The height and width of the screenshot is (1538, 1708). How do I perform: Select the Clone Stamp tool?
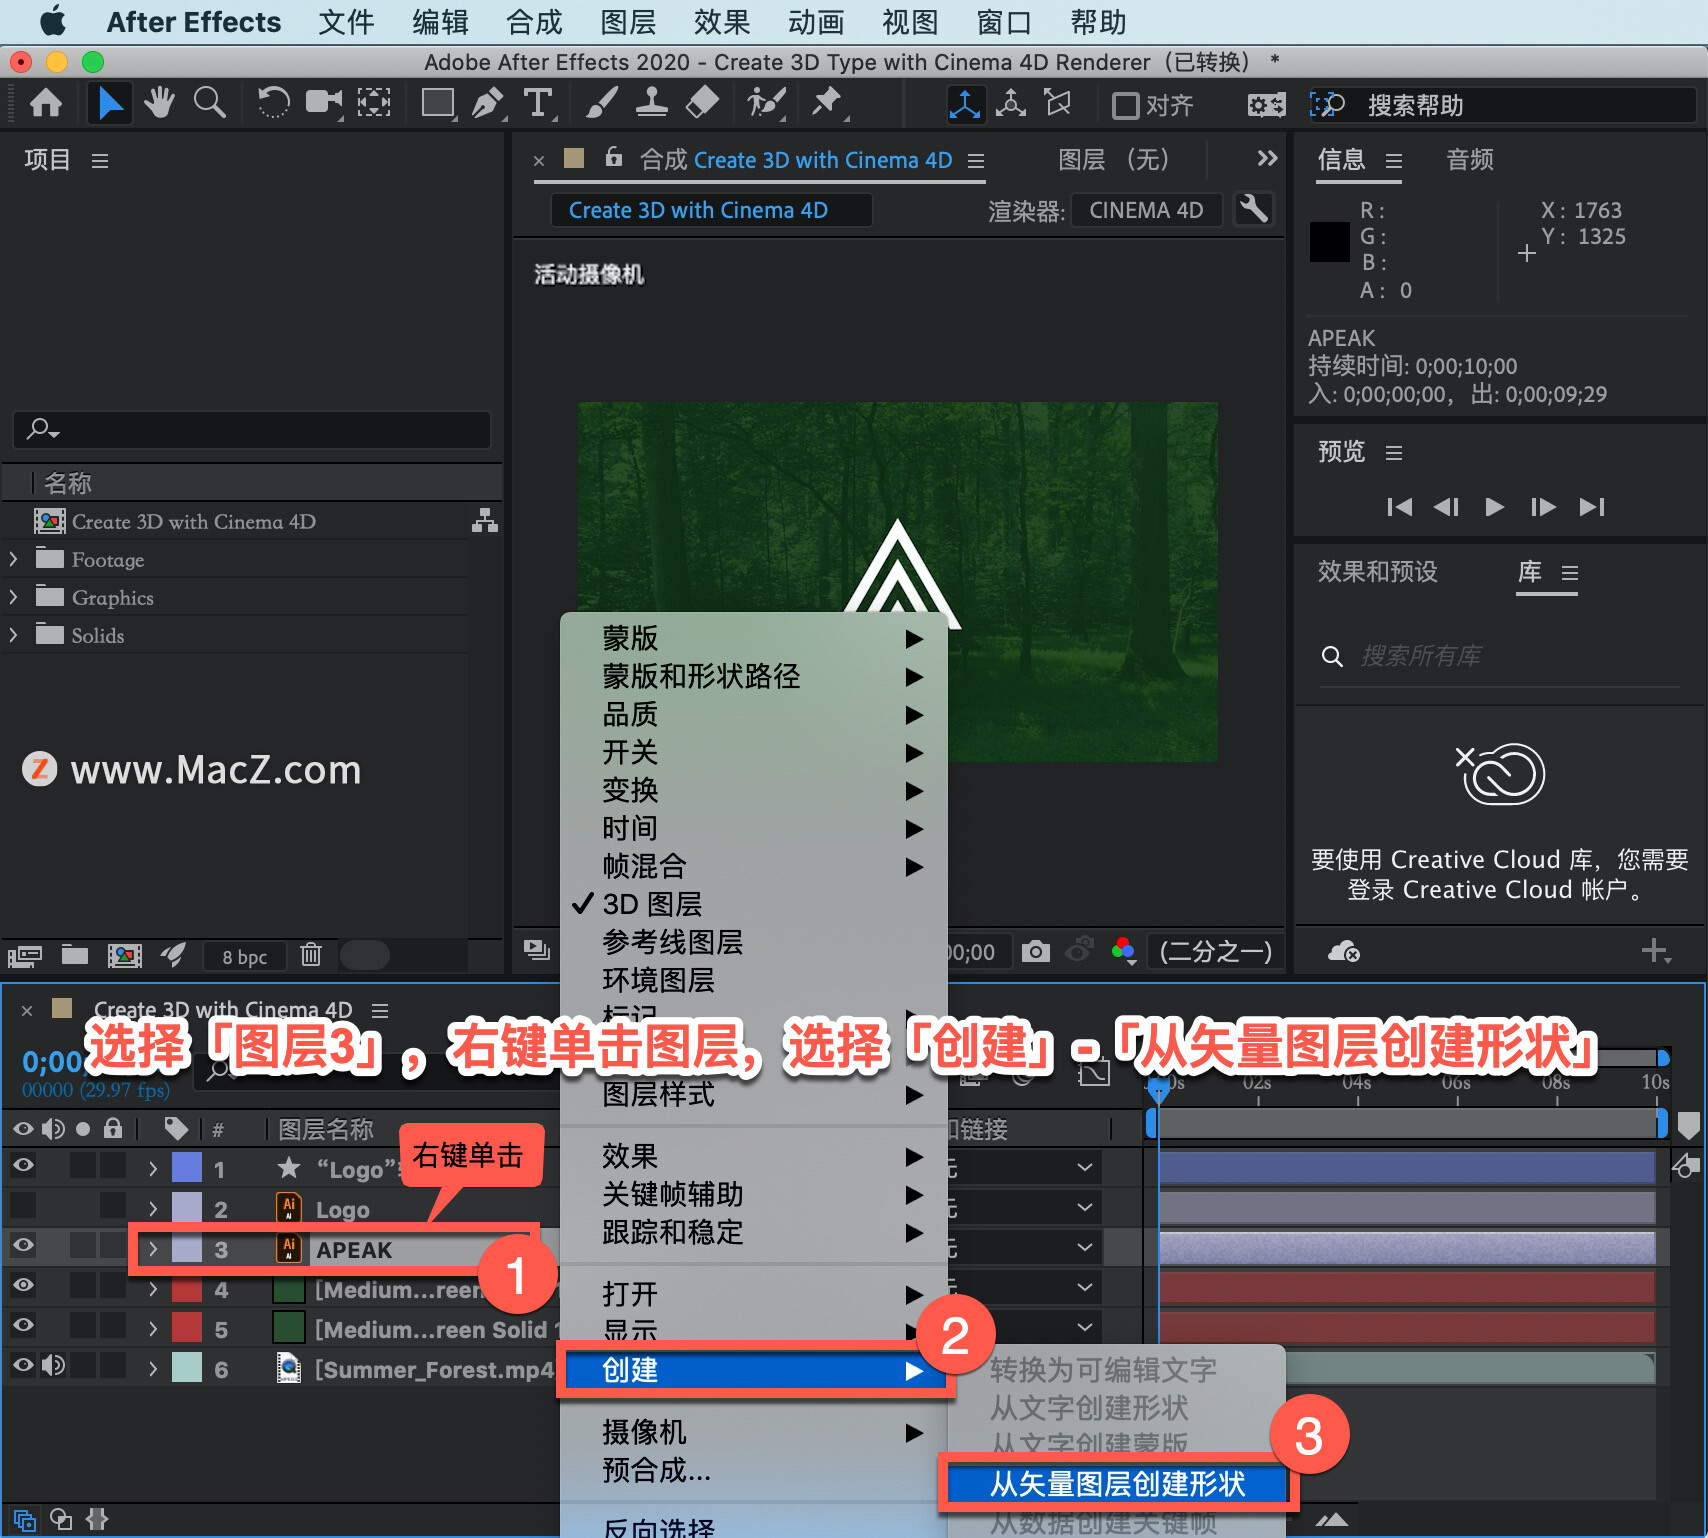[652, 103]
